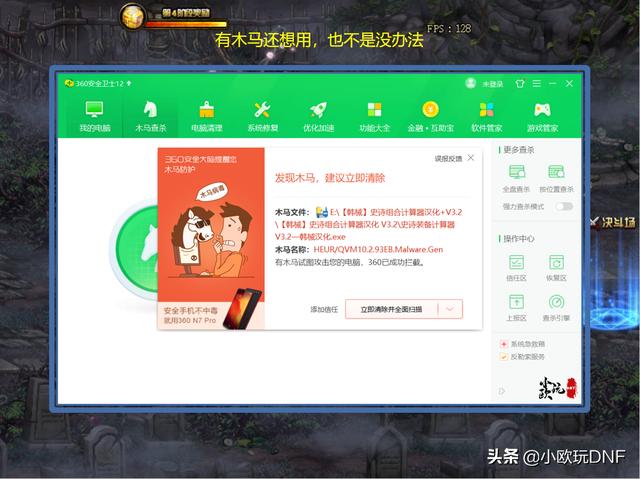Click 添加信任 link

324,309
